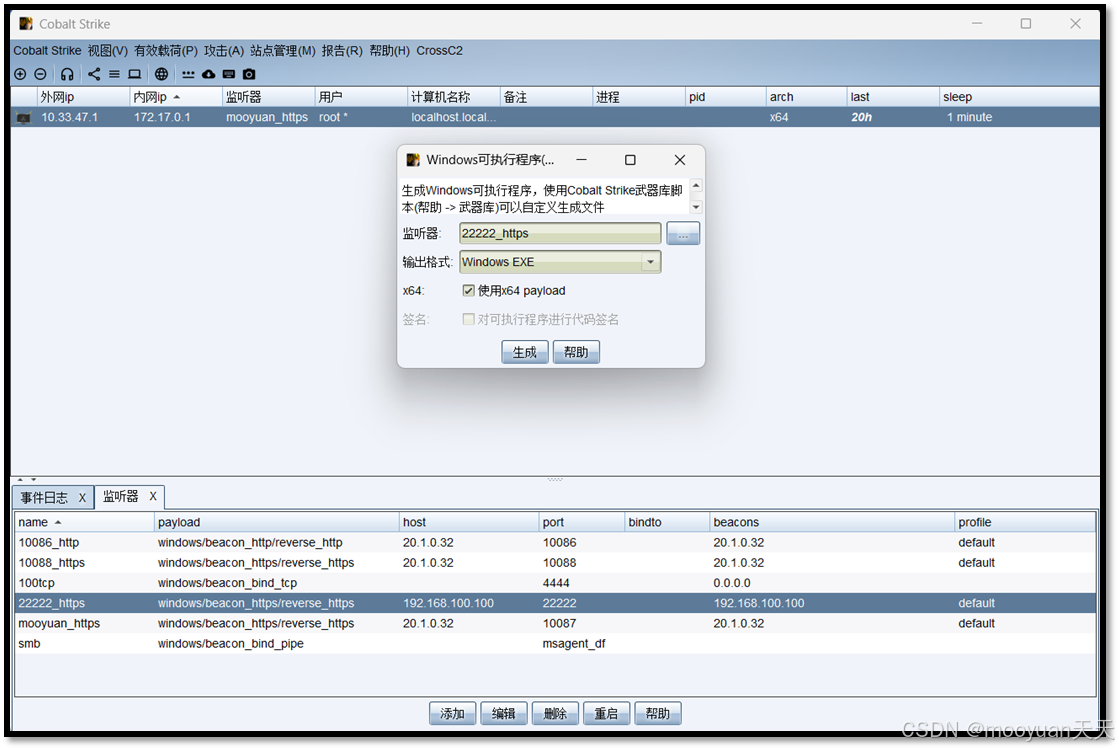Click the 生成 button in dialog

pyautogui.click(x=525, y=352)
